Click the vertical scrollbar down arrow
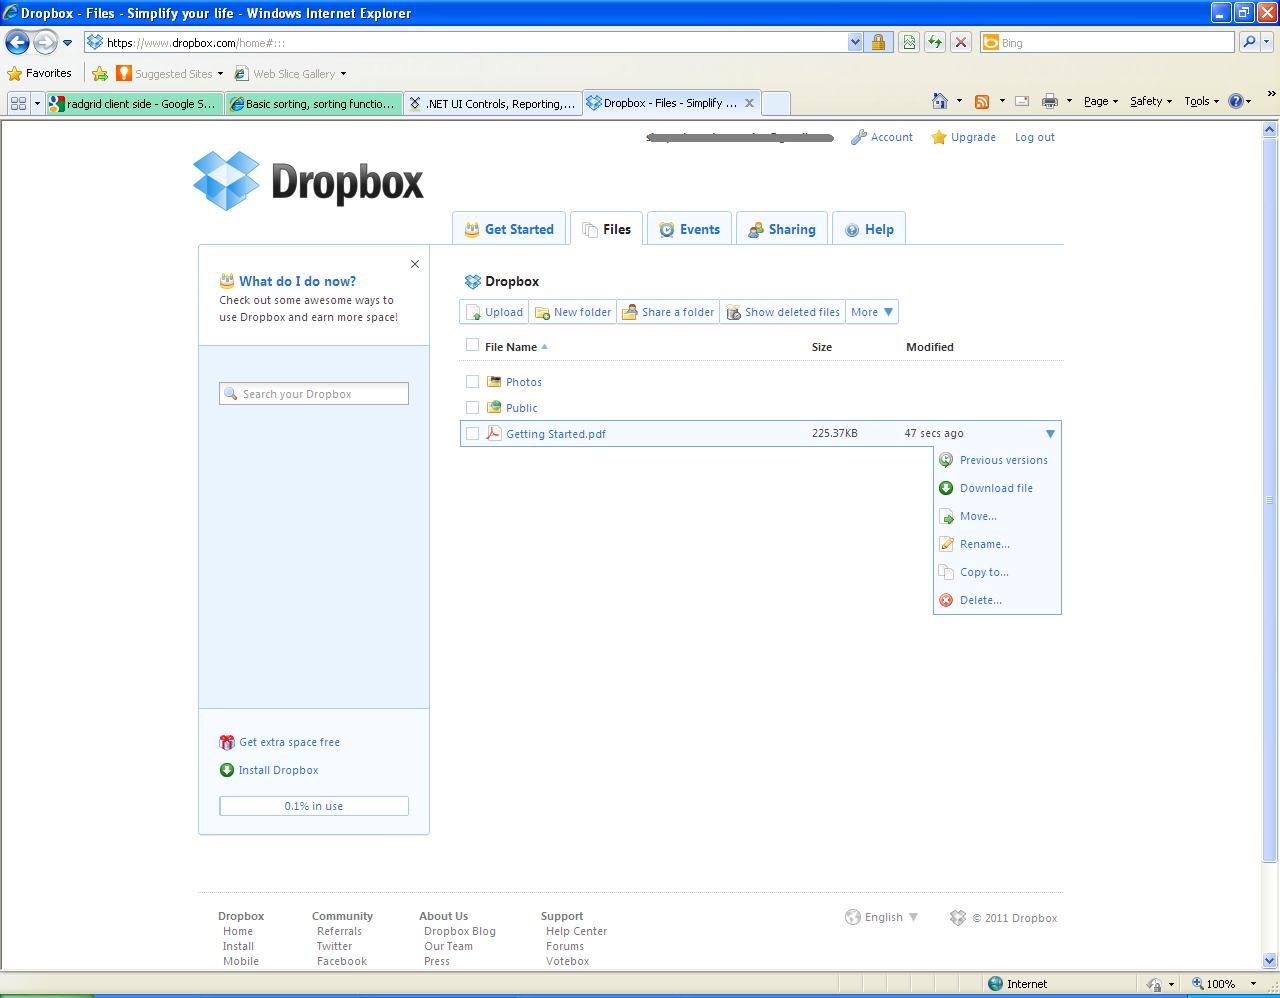 (x=1271, y=961)
